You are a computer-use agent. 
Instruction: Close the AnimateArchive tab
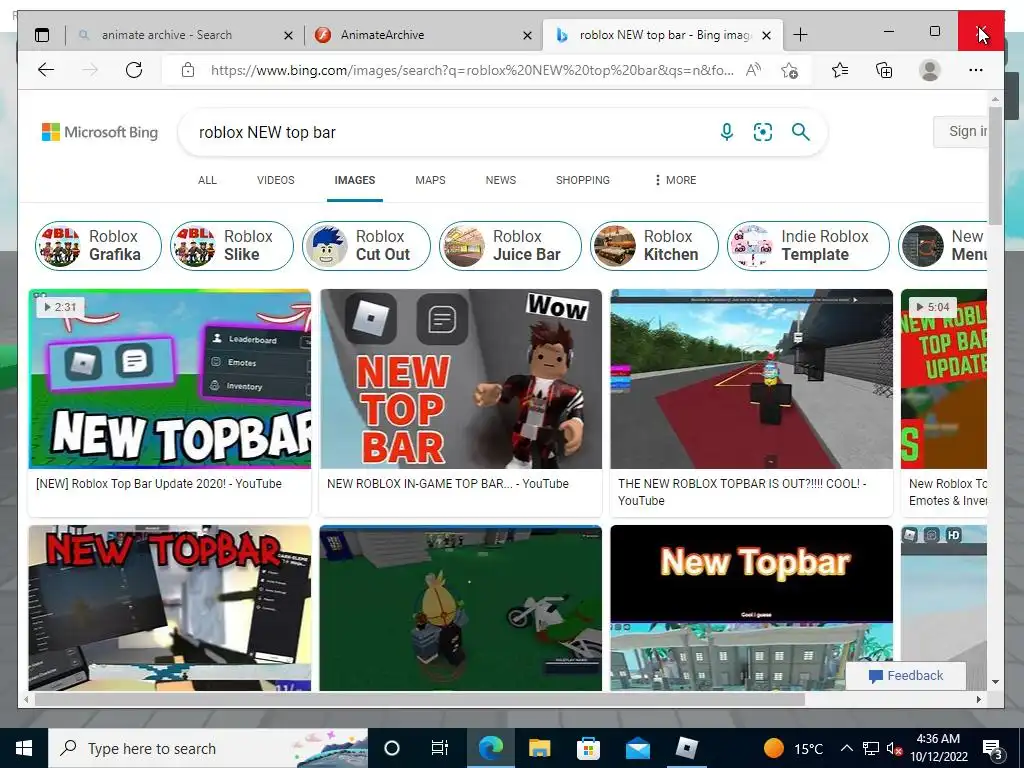point(528,35)
